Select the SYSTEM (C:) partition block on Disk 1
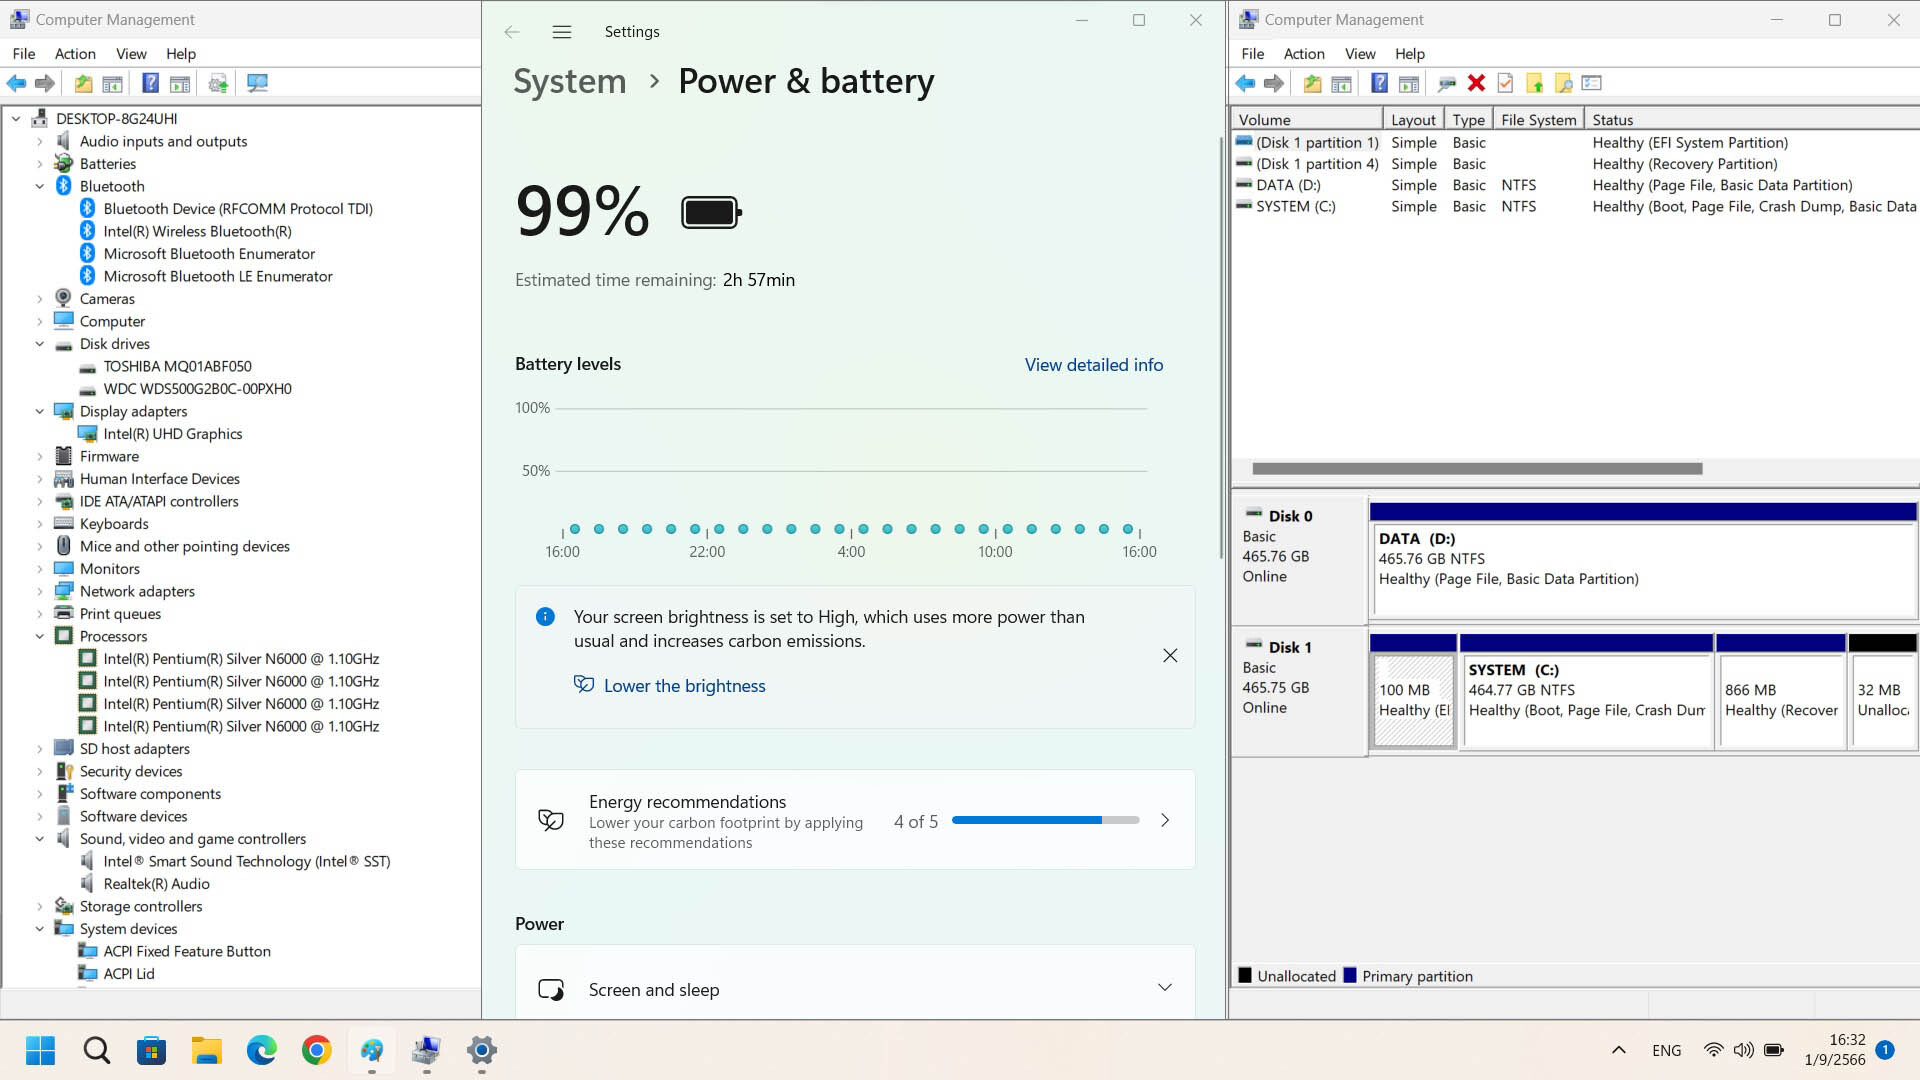 (1586, 700)
